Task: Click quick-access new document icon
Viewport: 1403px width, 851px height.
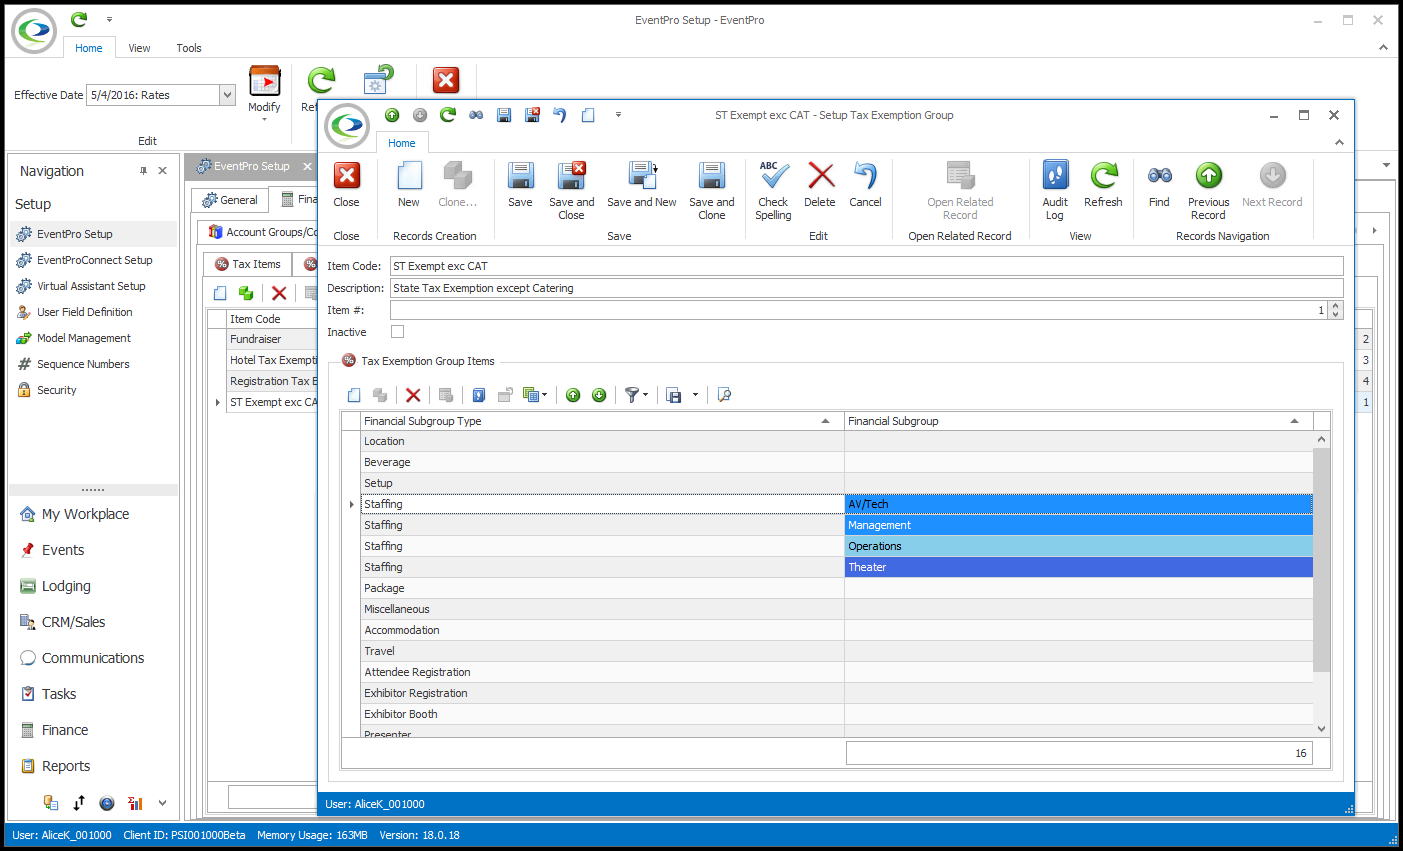Action: (588, 115)
